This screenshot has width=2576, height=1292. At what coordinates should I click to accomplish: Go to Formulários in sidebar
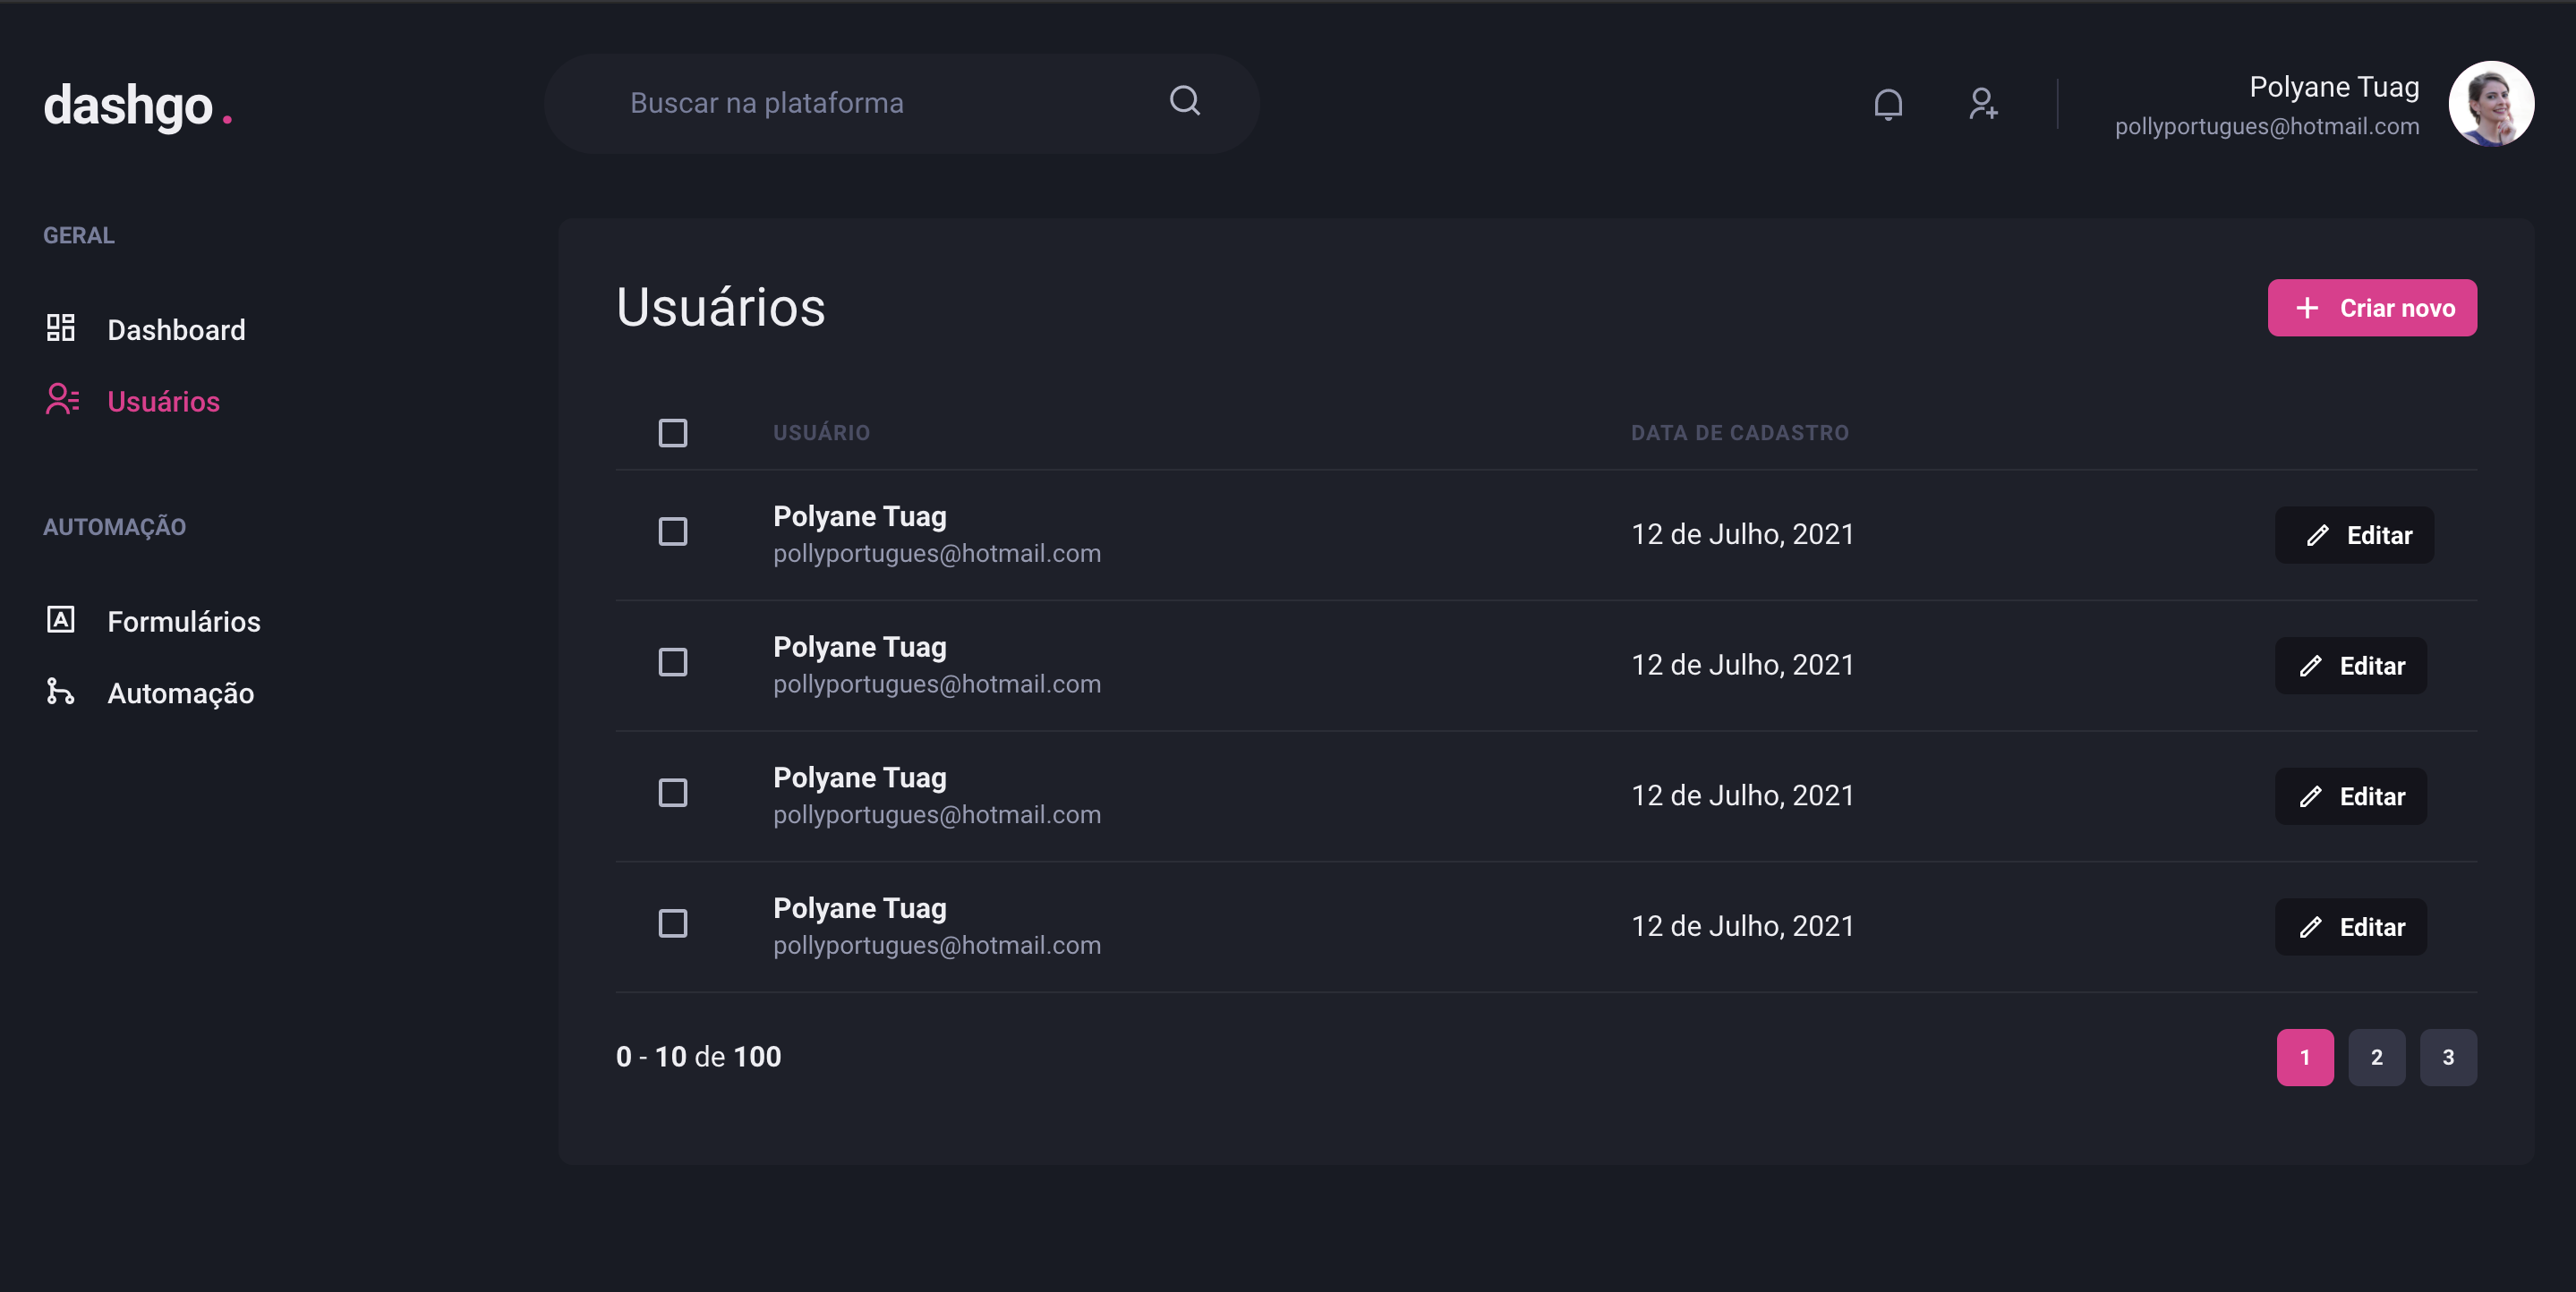(184, 621)
